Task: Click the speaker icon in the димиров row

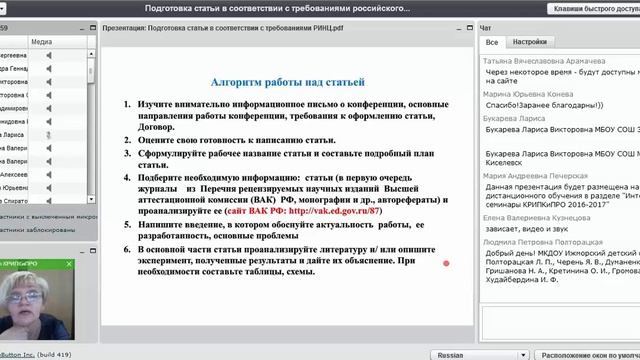Action: [49, 109]
